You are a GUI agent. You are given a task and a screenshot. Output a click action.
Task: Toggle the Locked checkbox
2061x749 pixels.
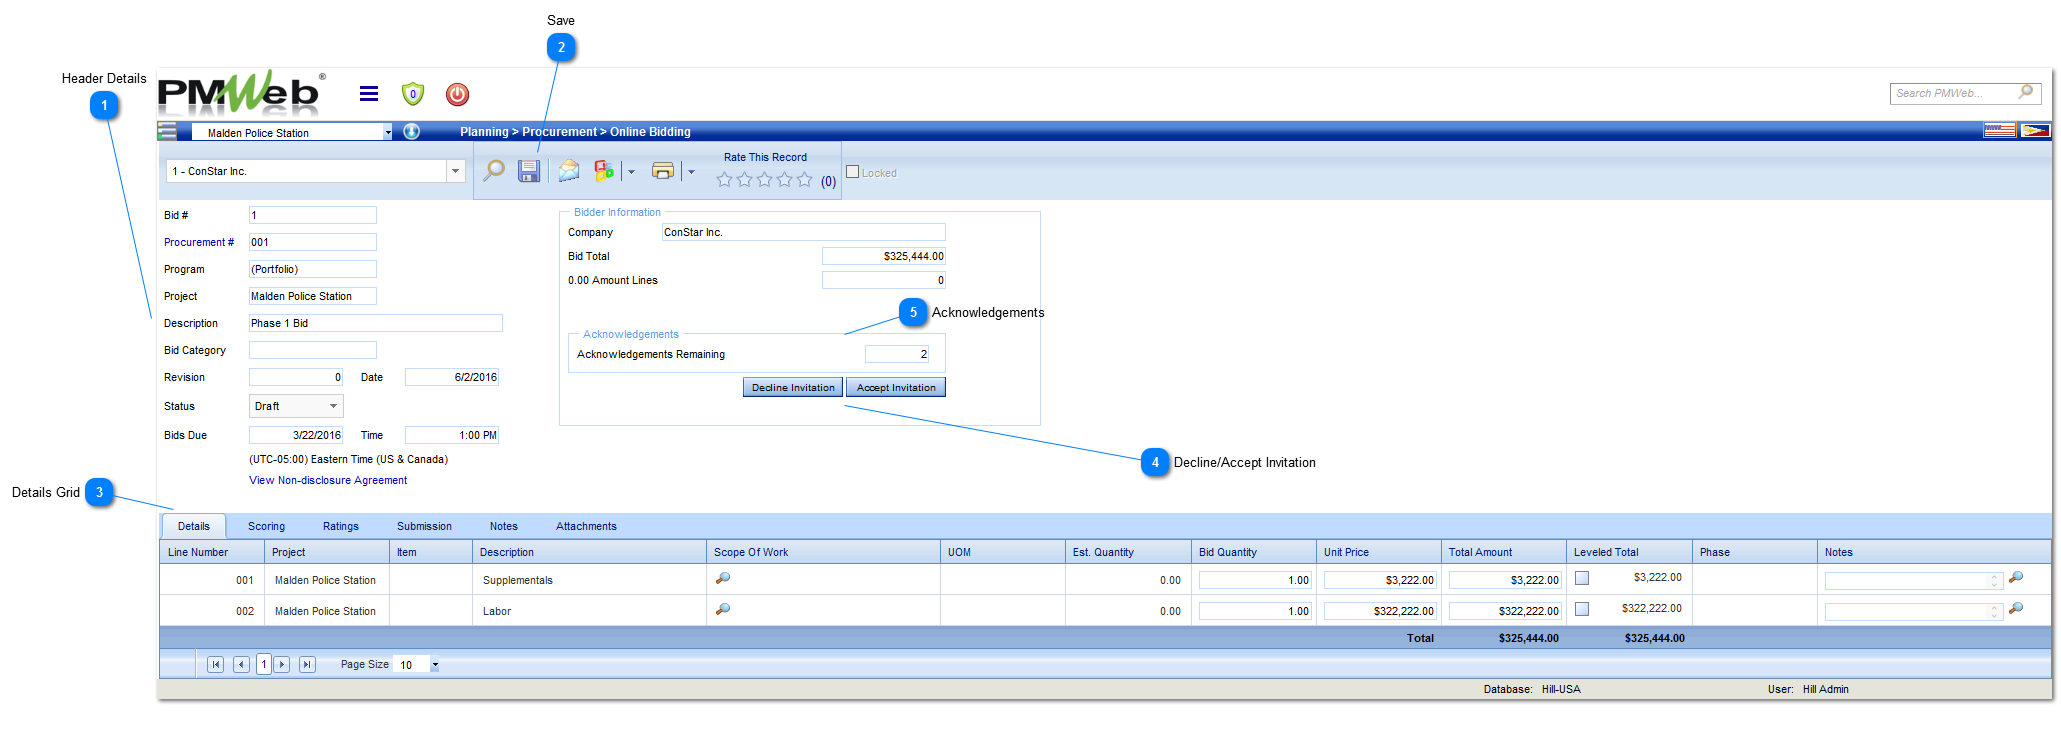[853, 172]
